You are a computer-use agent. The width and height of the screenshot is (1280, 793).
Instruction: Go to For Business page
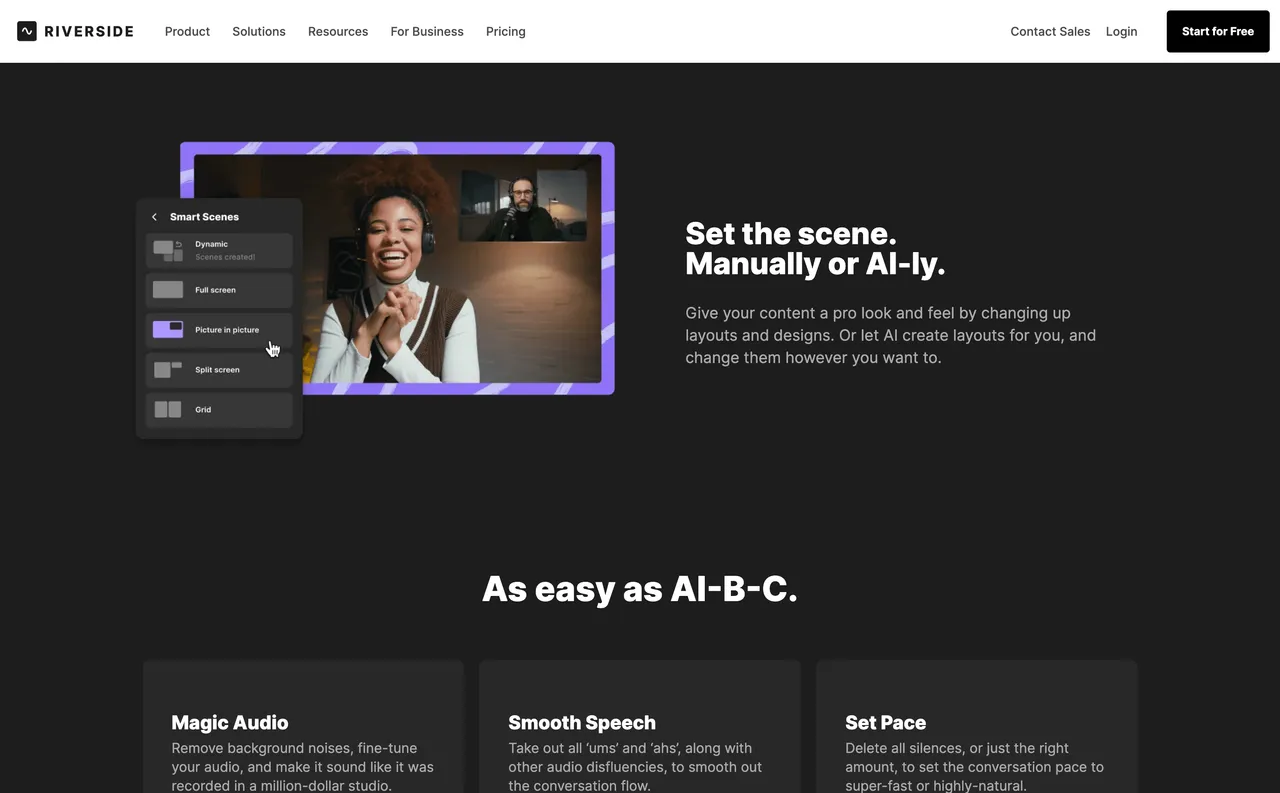427,32
